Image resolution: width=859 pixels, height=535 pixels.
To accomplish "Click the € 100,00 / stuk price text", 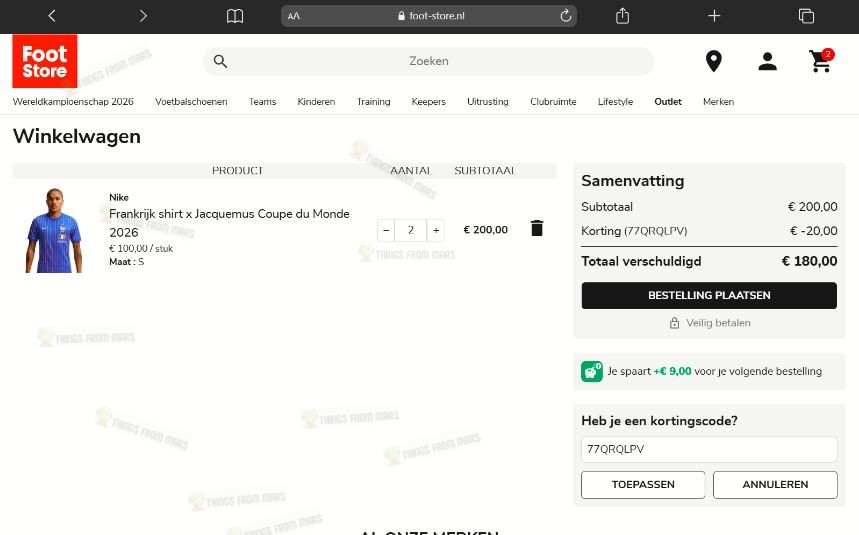I will click(x=141, y=249).
